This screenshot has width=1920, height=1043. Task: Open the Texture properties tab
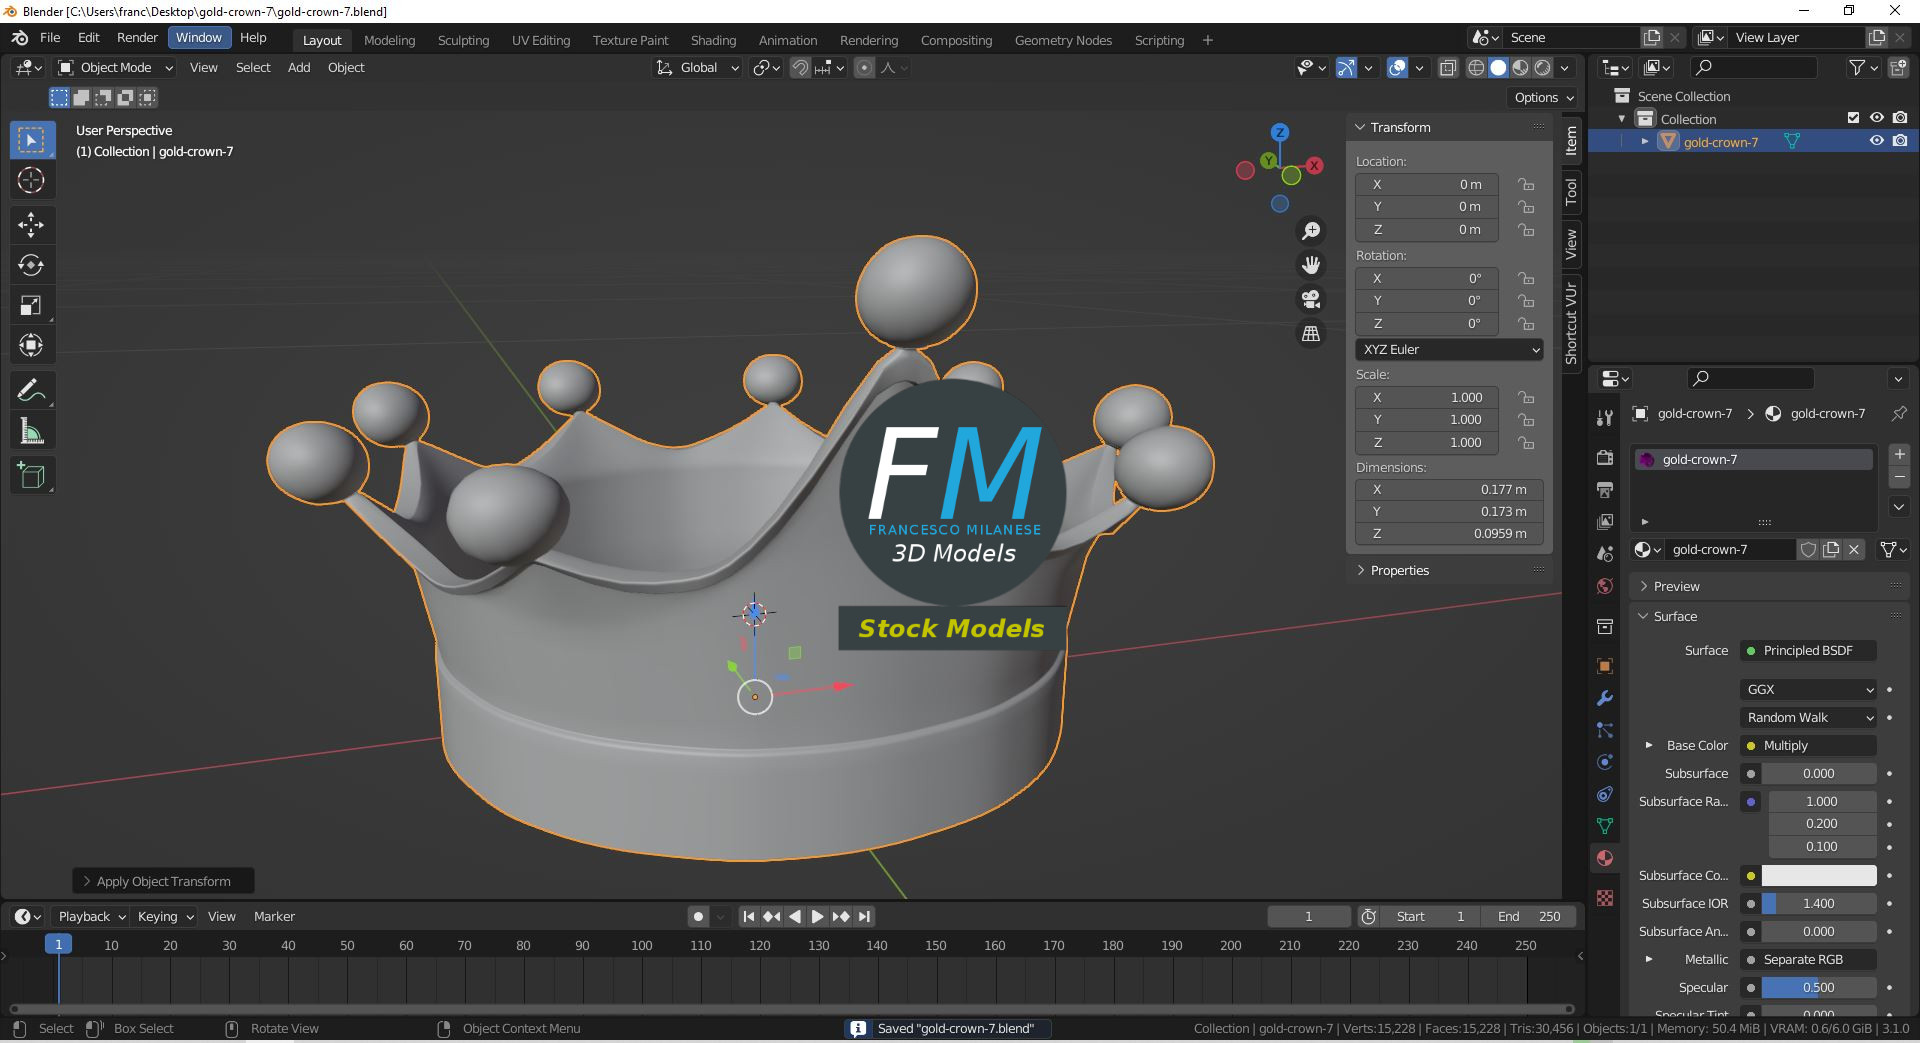(1605, 898)
